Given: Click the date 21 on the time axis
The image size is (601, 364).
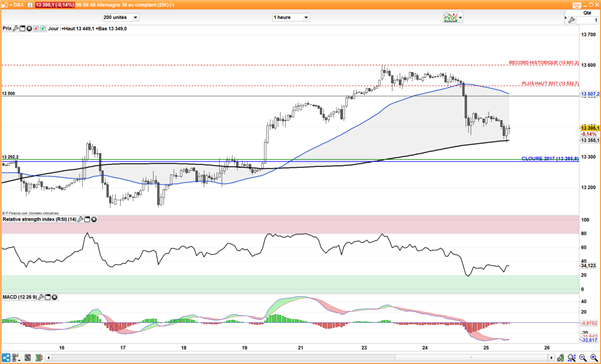Looking at the screenshot, I should coord(300,348).
